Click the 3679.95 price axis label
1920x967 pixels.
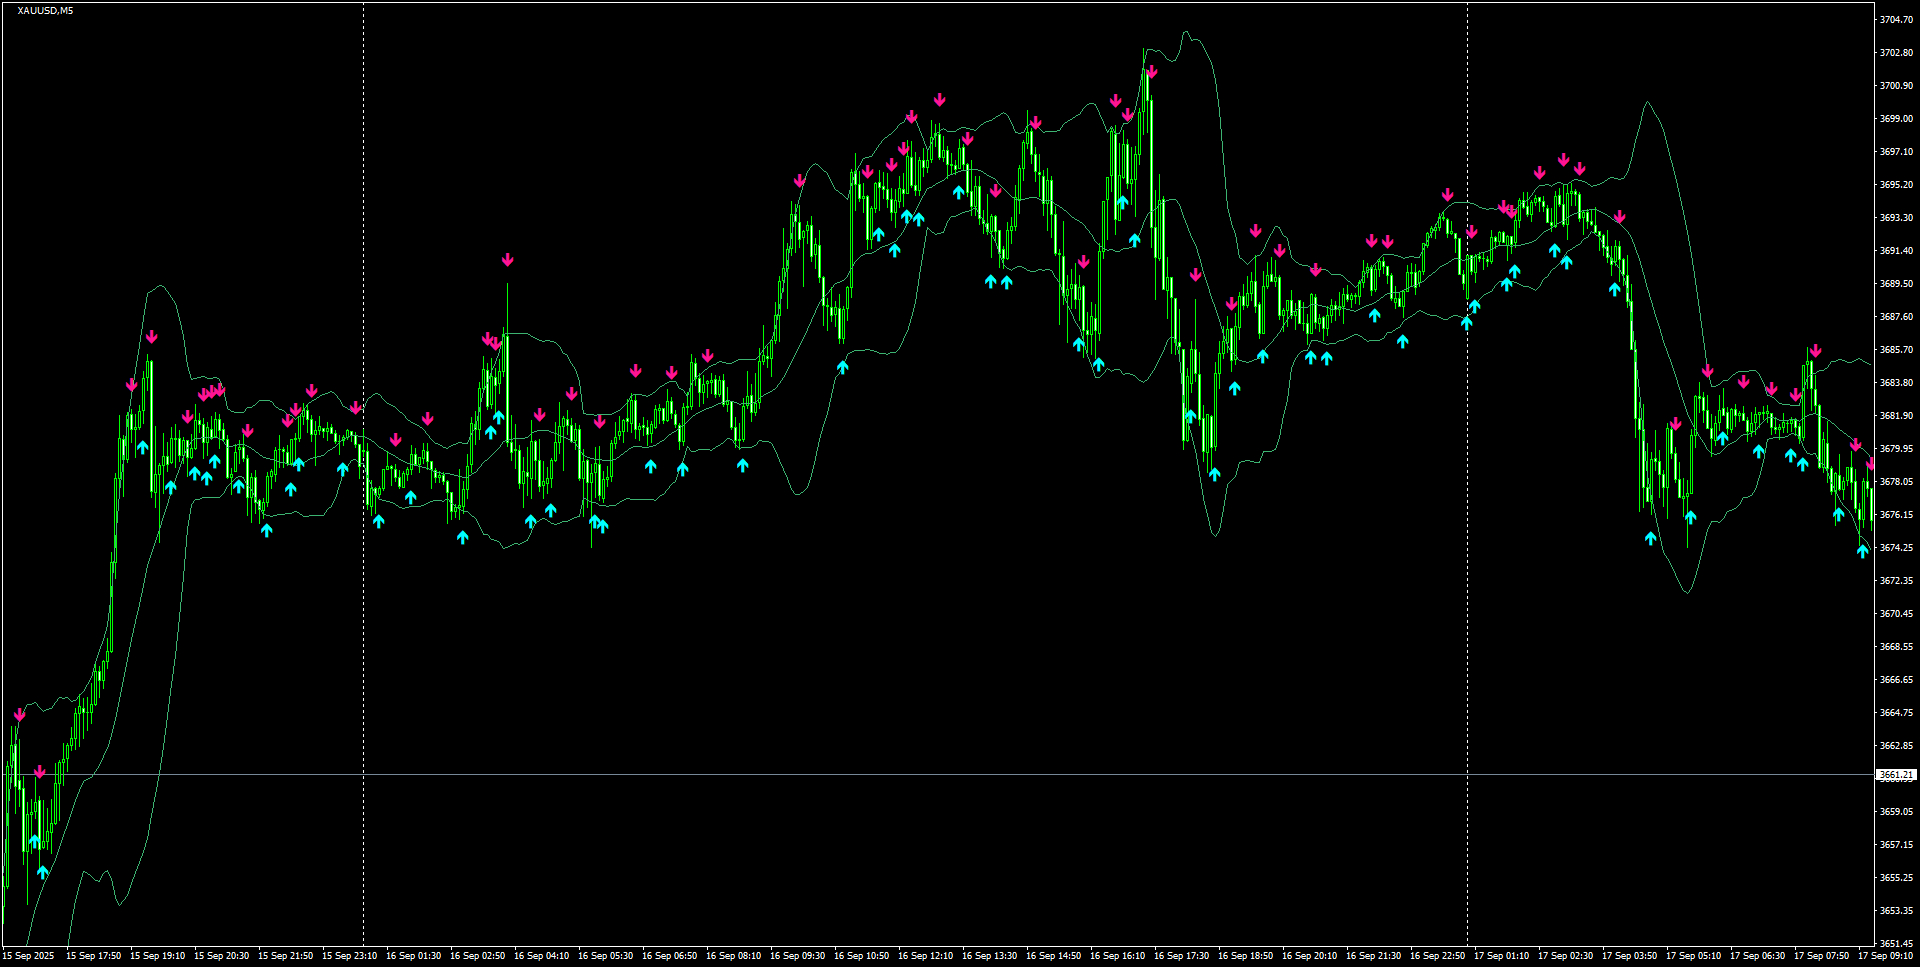[x=1896, y=449]
